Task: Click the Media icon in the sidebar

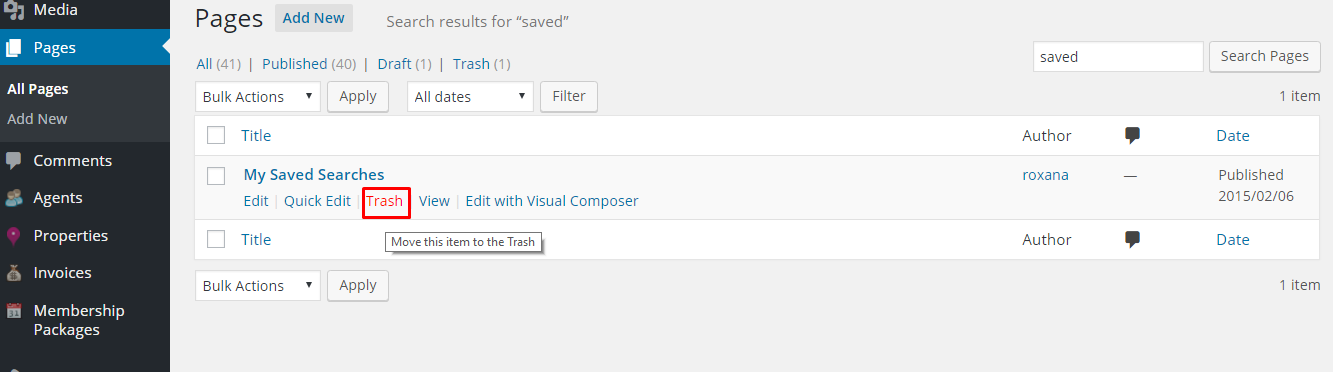Action: click(14, 11)
